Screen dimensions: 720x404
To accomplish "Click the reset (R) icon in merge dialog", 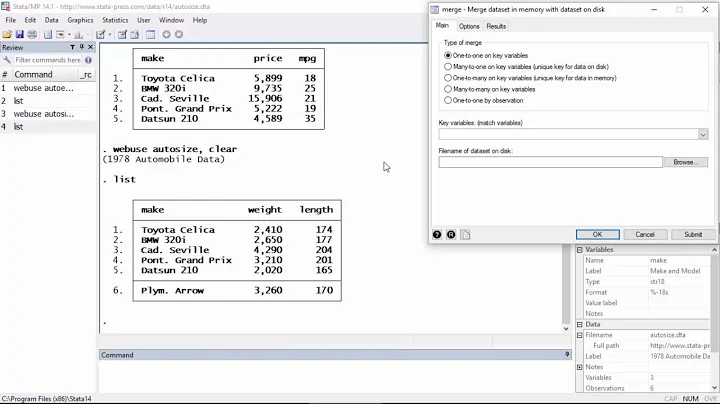I will 451,235.
